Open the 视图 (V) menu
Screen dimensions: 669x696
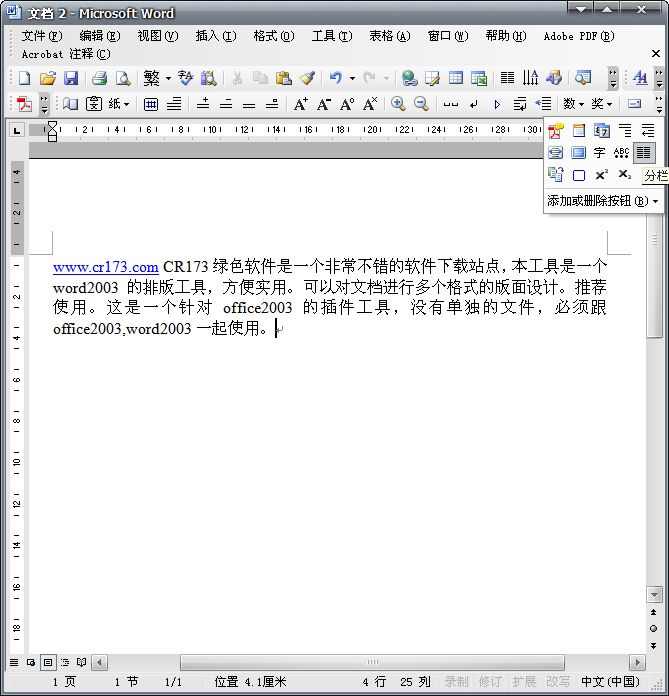(158, 36)
